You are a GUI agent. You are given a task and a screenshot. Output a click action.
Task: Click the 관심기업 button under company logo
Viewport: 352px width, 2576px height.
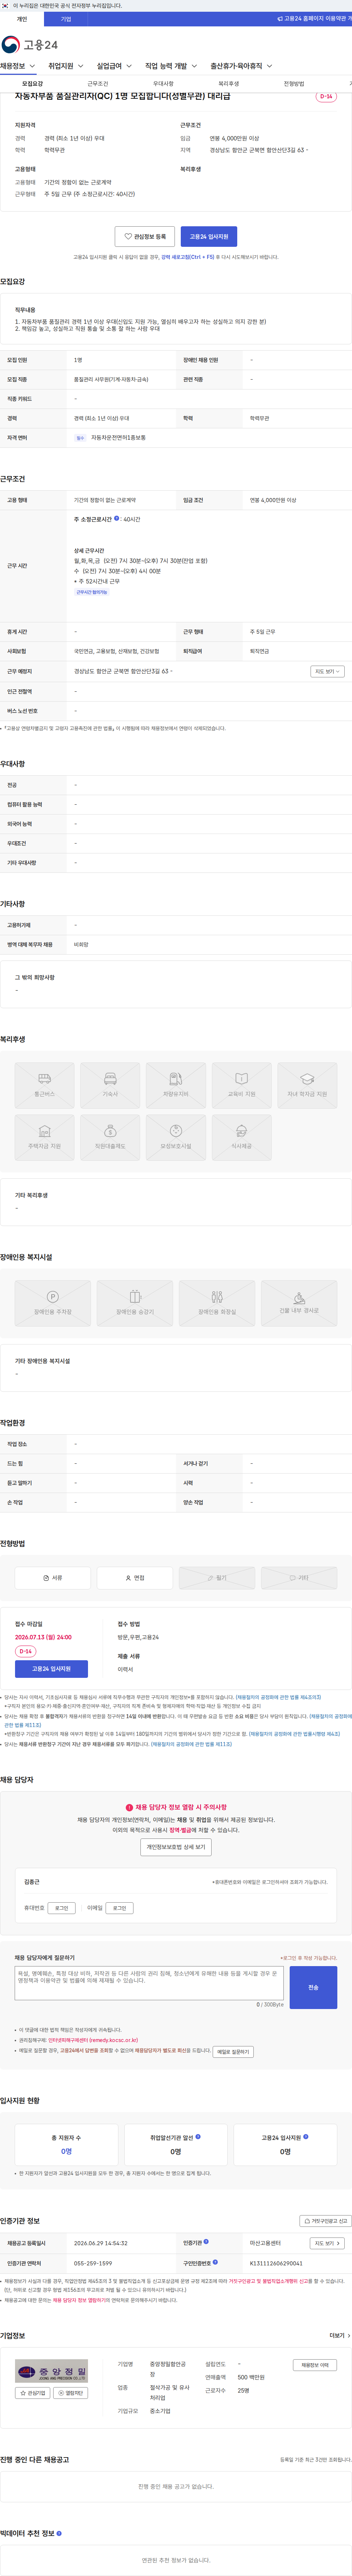click(x=33, y=2393)
